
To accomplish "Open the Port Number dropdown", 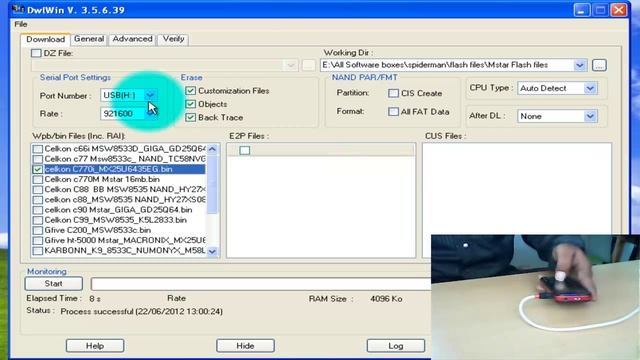I will (150, 95).
